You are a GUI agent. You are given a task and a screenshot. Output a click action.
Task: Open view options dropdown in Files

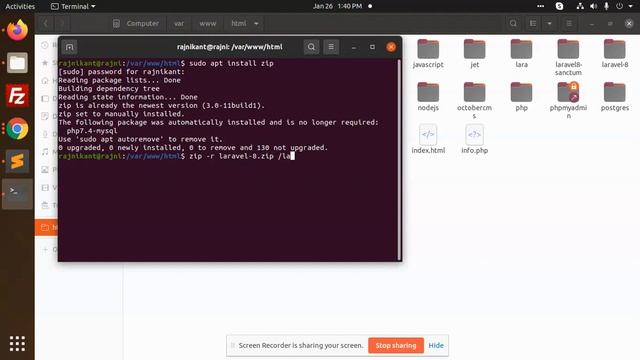tap(549, 24)
